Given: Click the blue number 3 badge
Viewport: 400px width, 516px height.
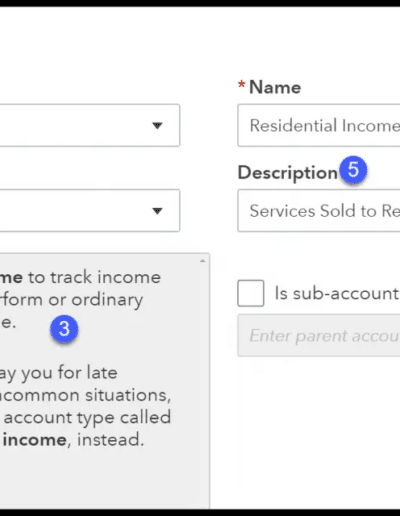Looking at the screenshot, I should [64, 329].
